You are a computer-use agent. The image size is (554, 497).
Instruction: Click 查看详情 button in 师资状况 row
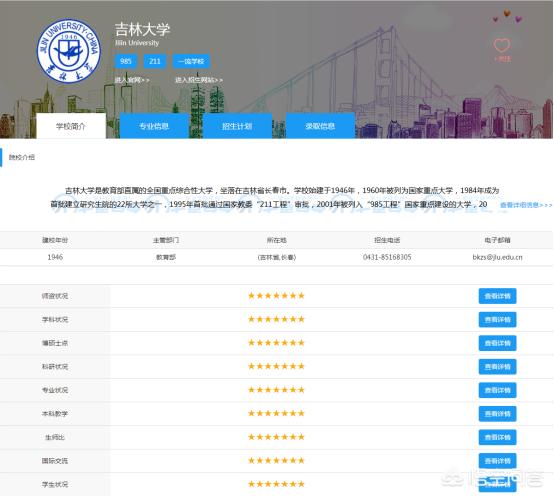coord(497,296)
